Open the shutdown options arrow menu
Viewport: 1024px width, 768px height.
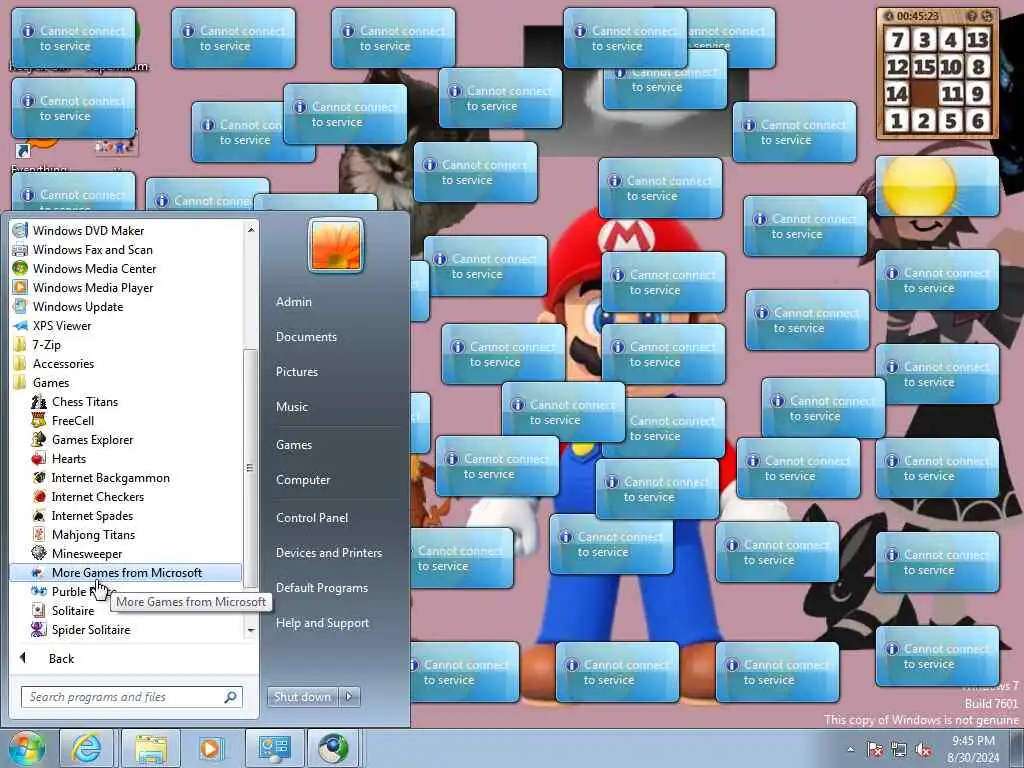point(349,697)
